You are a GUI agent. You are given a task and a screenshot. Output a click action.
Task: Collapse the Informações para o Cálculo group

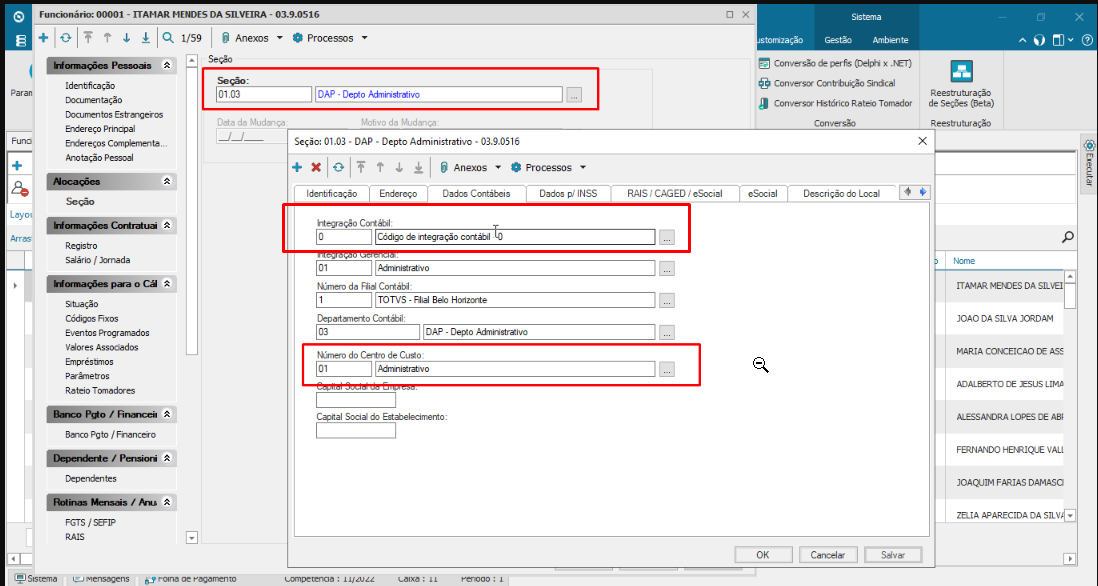point(167,284)
